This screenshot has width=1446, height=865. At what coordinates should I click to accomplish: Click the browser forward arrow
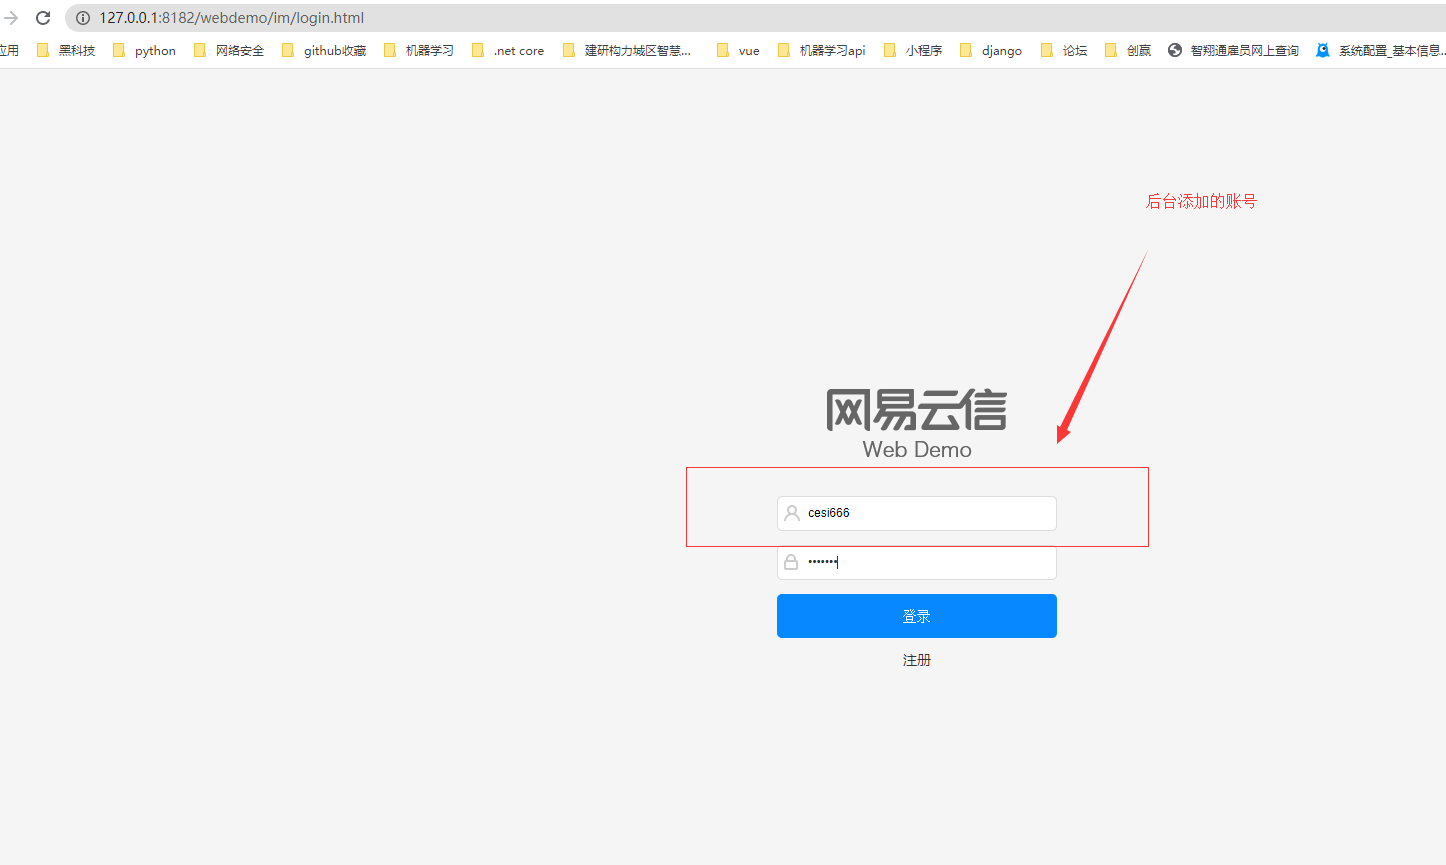pyautogui.click(x=11, y=18)
